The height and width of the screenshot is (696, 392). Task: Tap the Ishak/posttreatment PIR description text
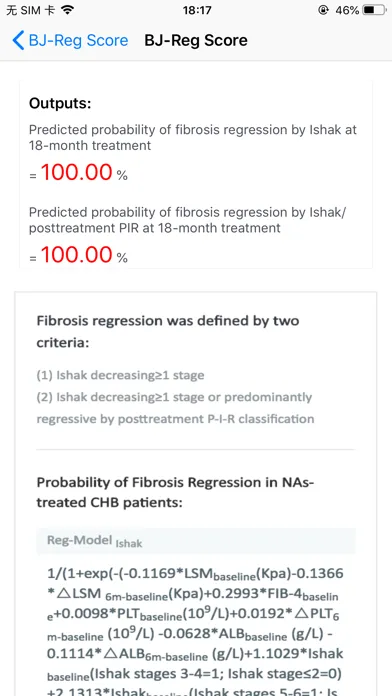(x=187, y=220)
